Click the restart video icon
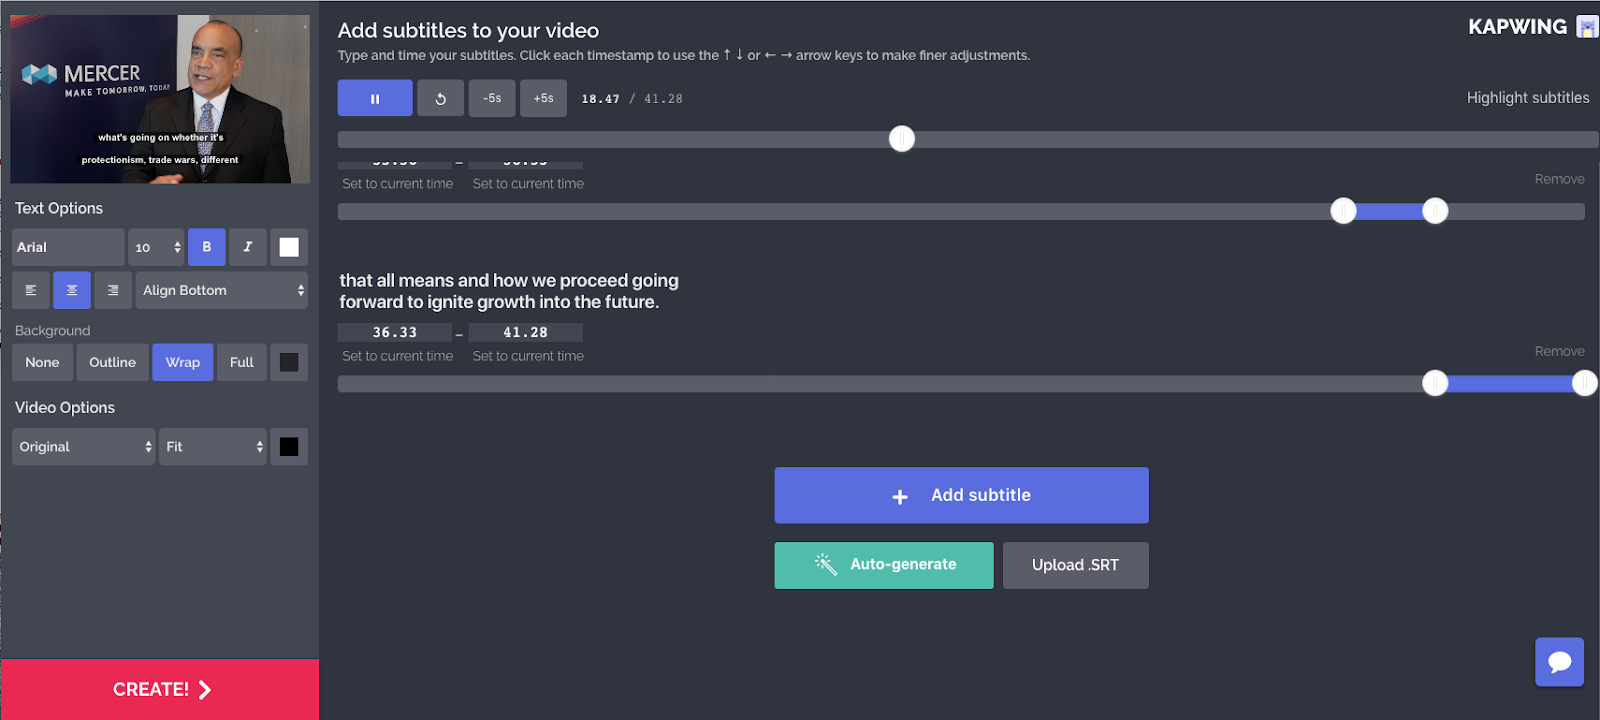Screen dimensions: 1600x720 tap(440, 98)
